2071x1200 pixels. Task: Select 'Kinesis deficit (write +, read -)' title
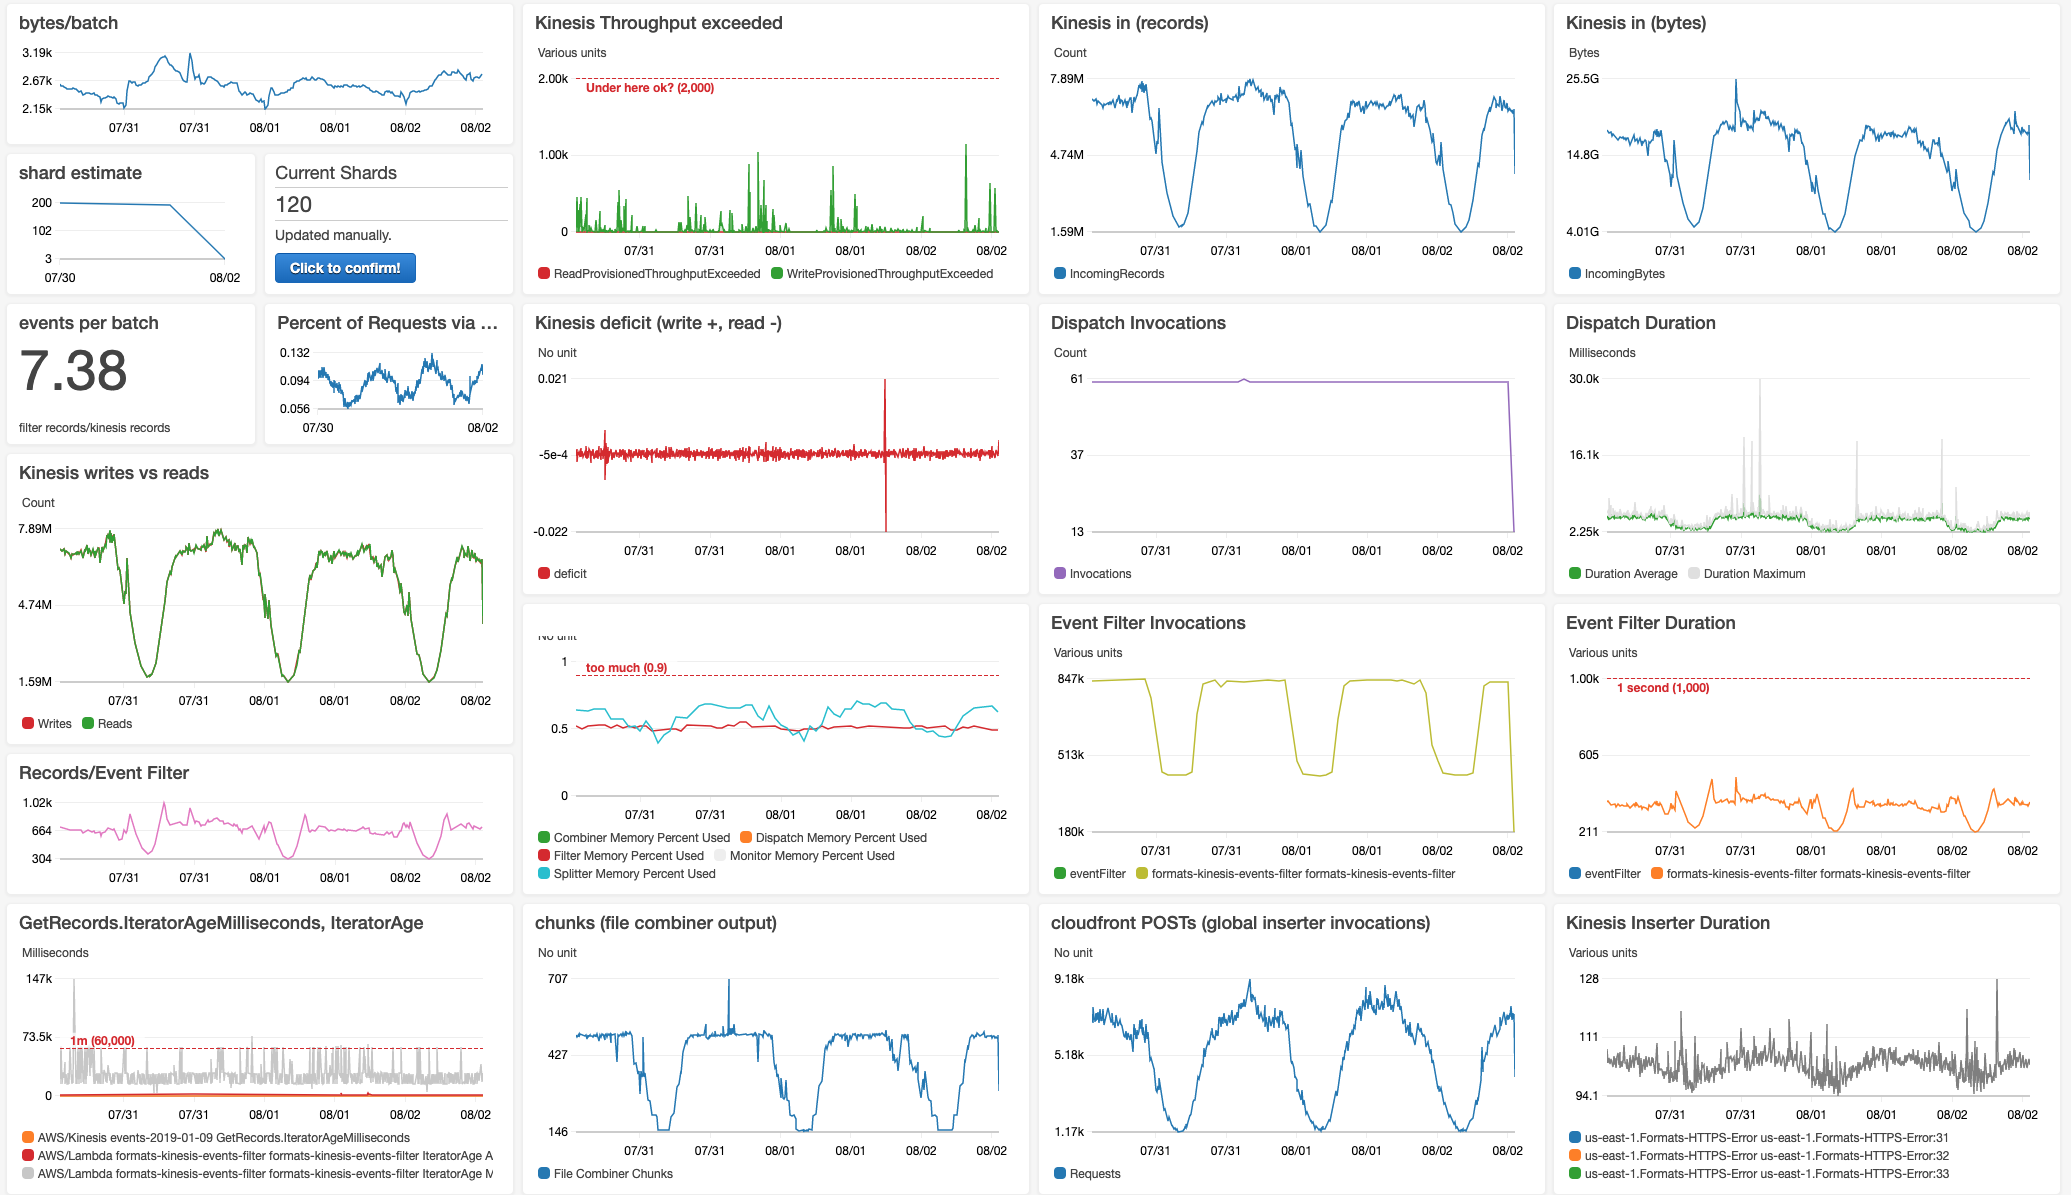pos(658,323)
